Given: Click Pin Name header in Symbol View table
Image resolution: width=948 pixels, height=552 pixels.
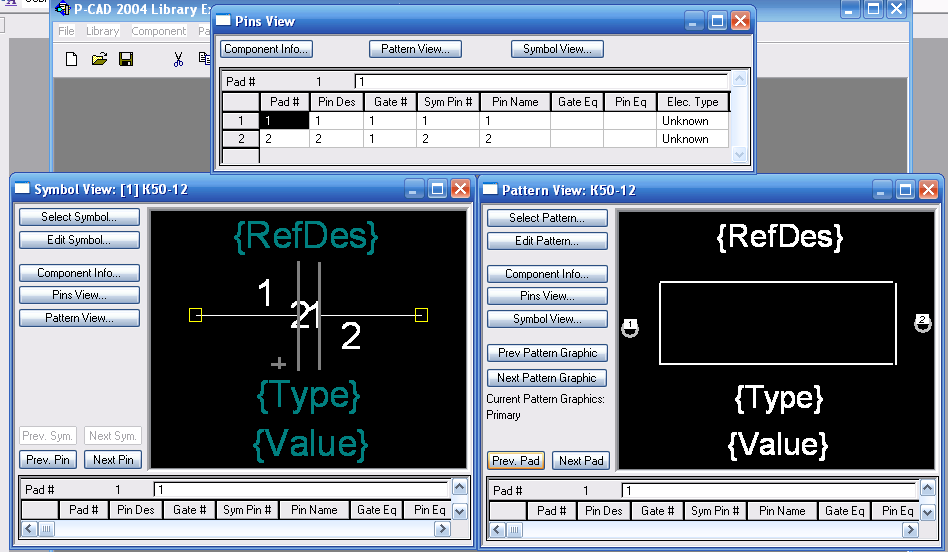Looking at the screenshot, I should [314, 510].
